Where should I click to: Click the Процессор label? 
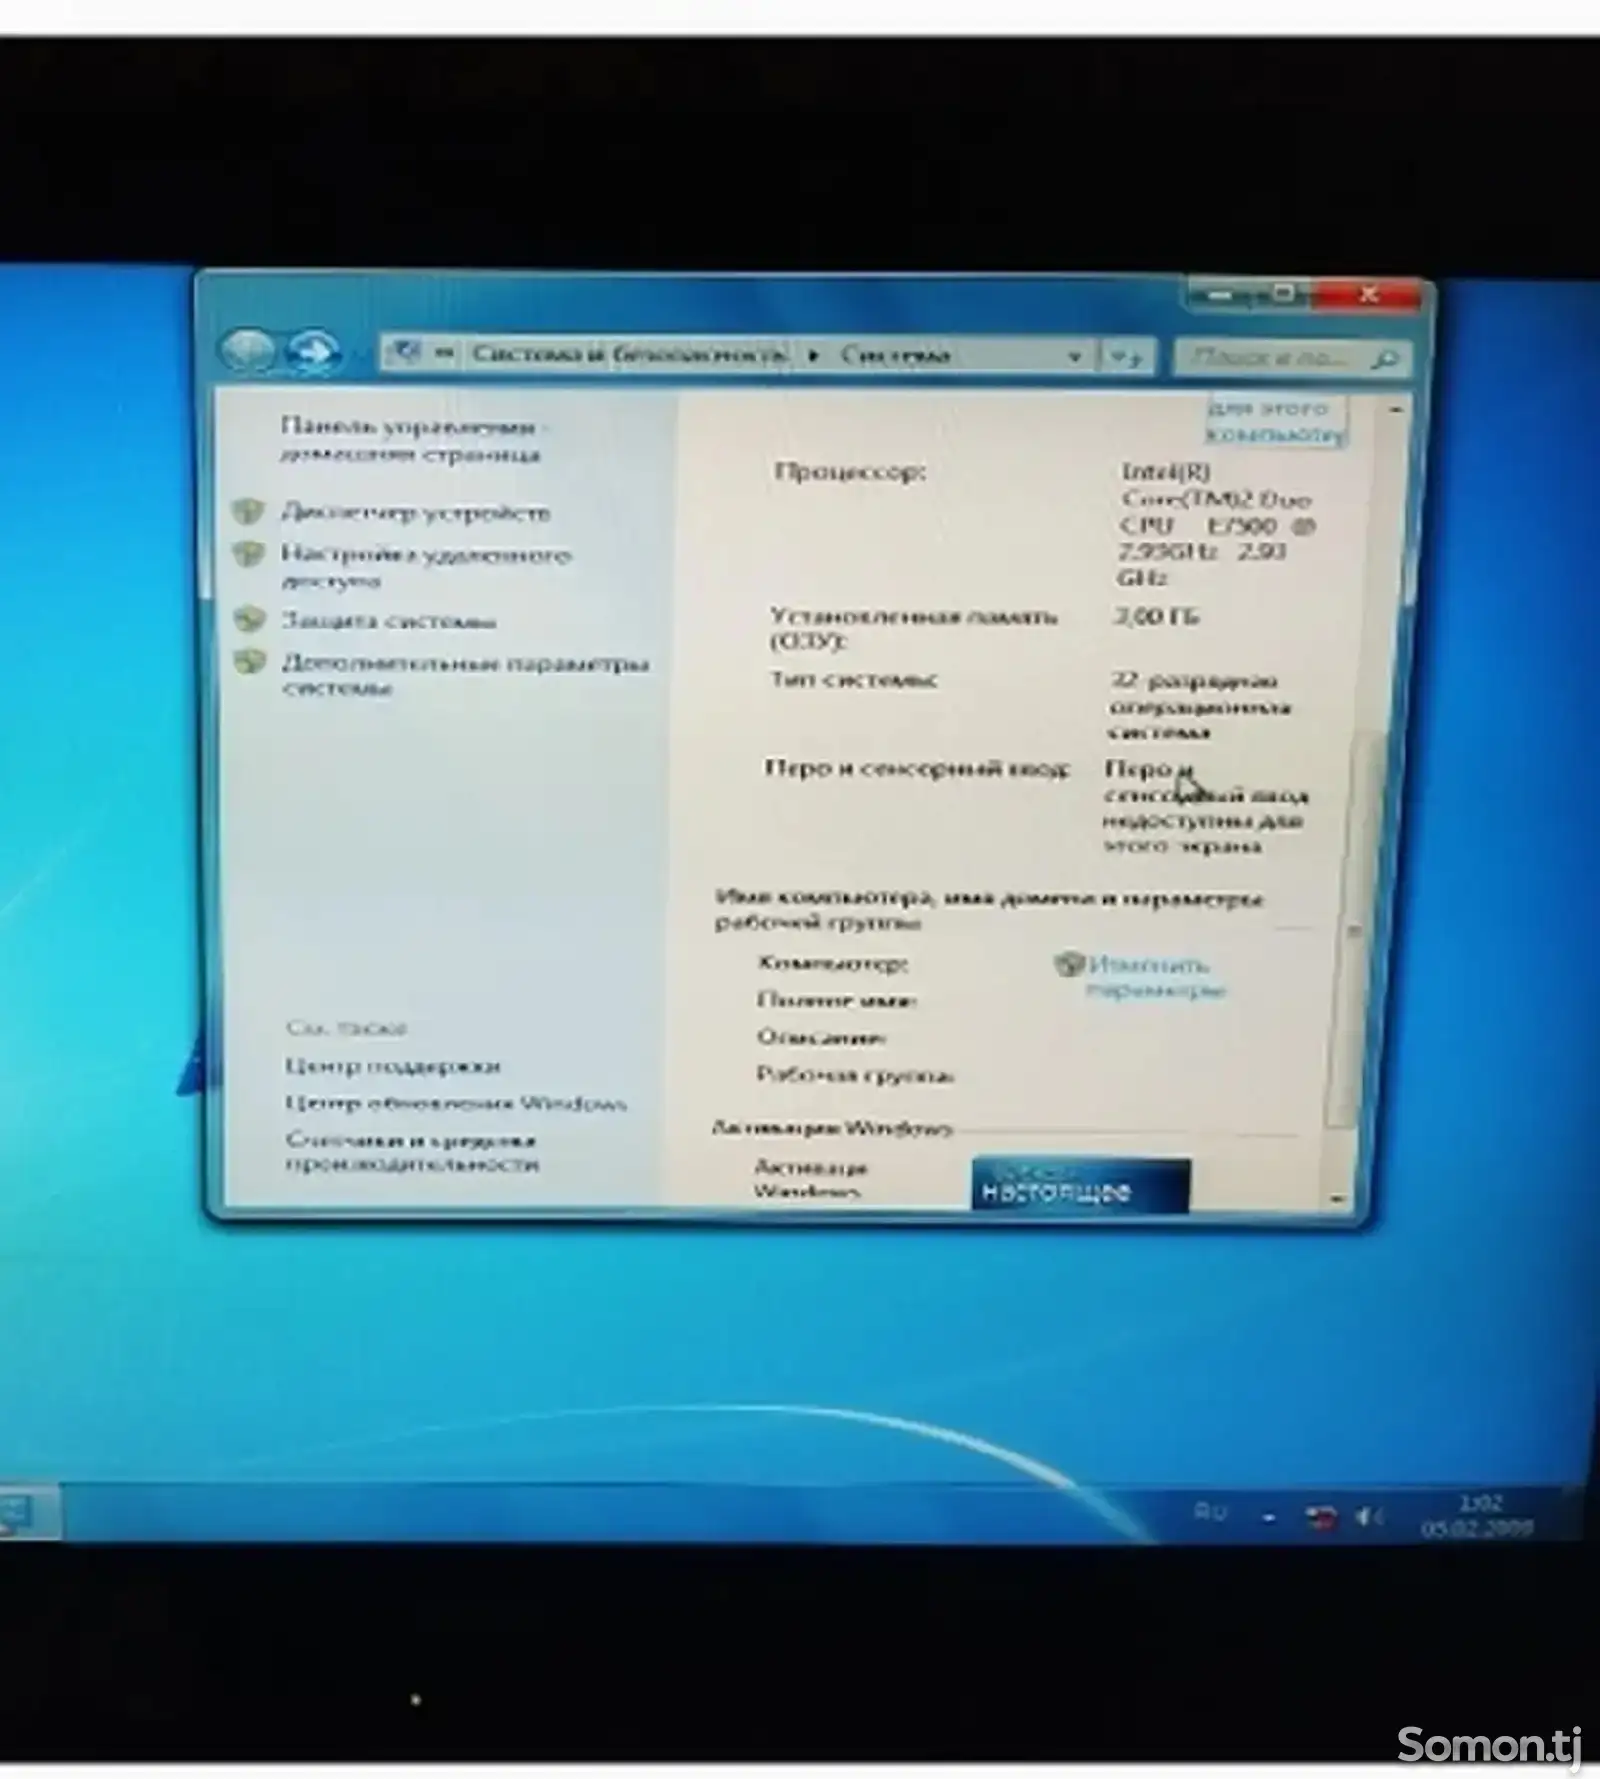tap(850, 472)
